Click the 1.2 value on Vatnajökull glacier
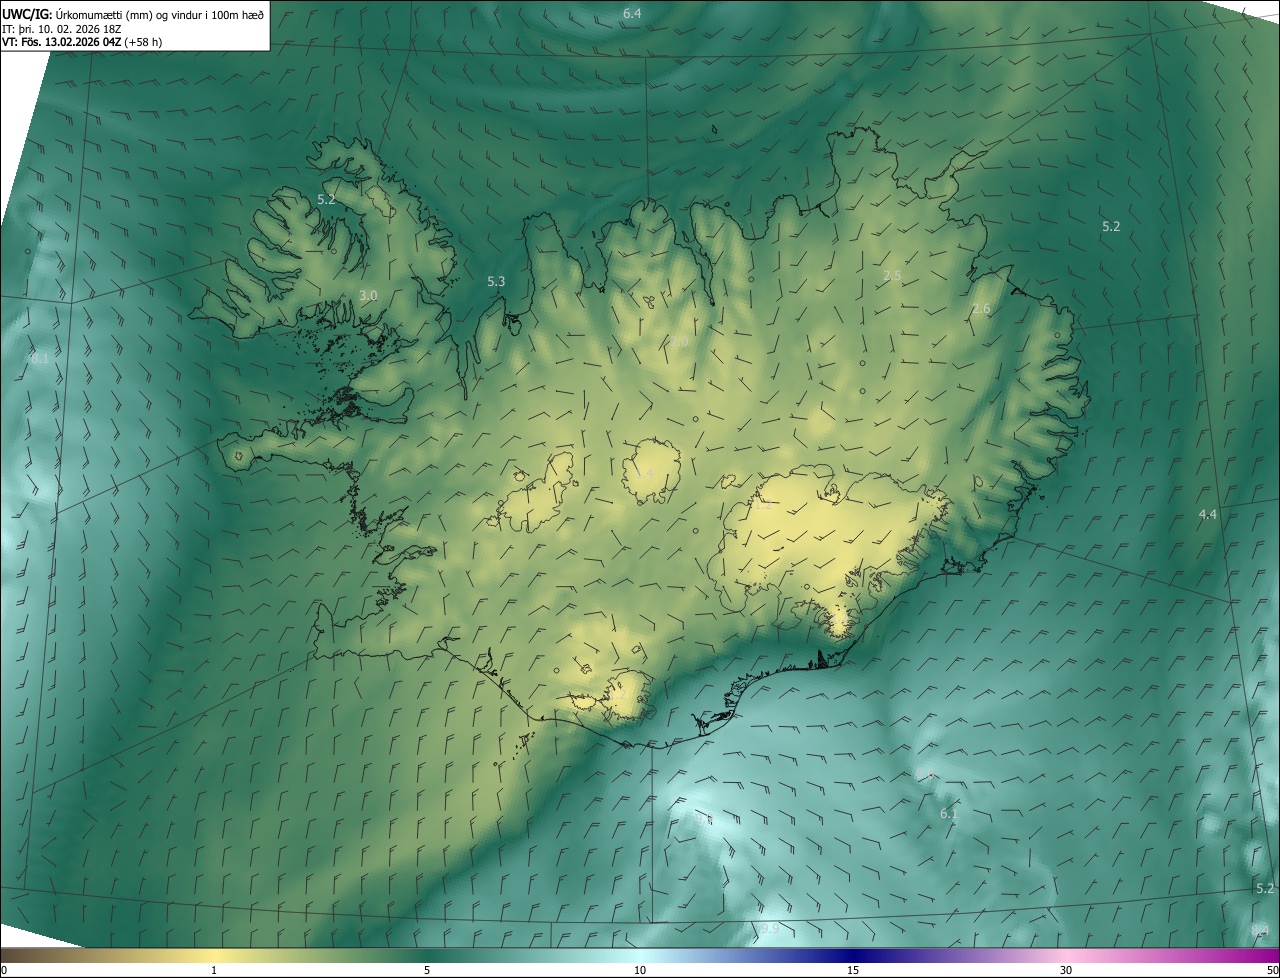 pyautogui.click(x=763, y=506)
